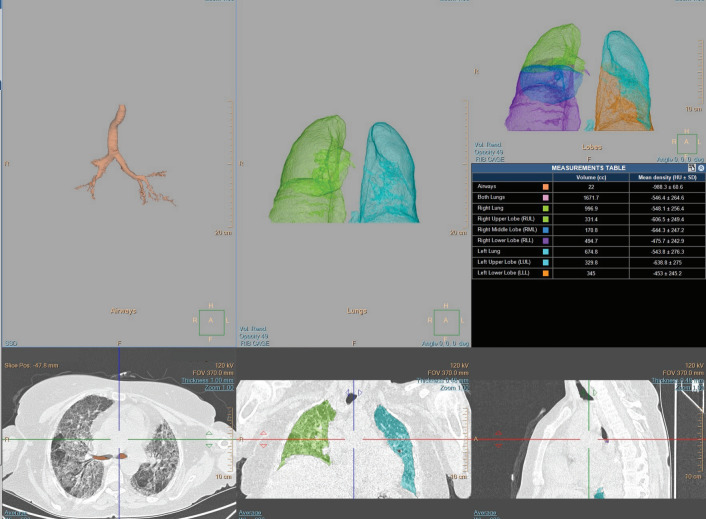Click the Both Lungs pink color swatch

click(x=545, y=197)
